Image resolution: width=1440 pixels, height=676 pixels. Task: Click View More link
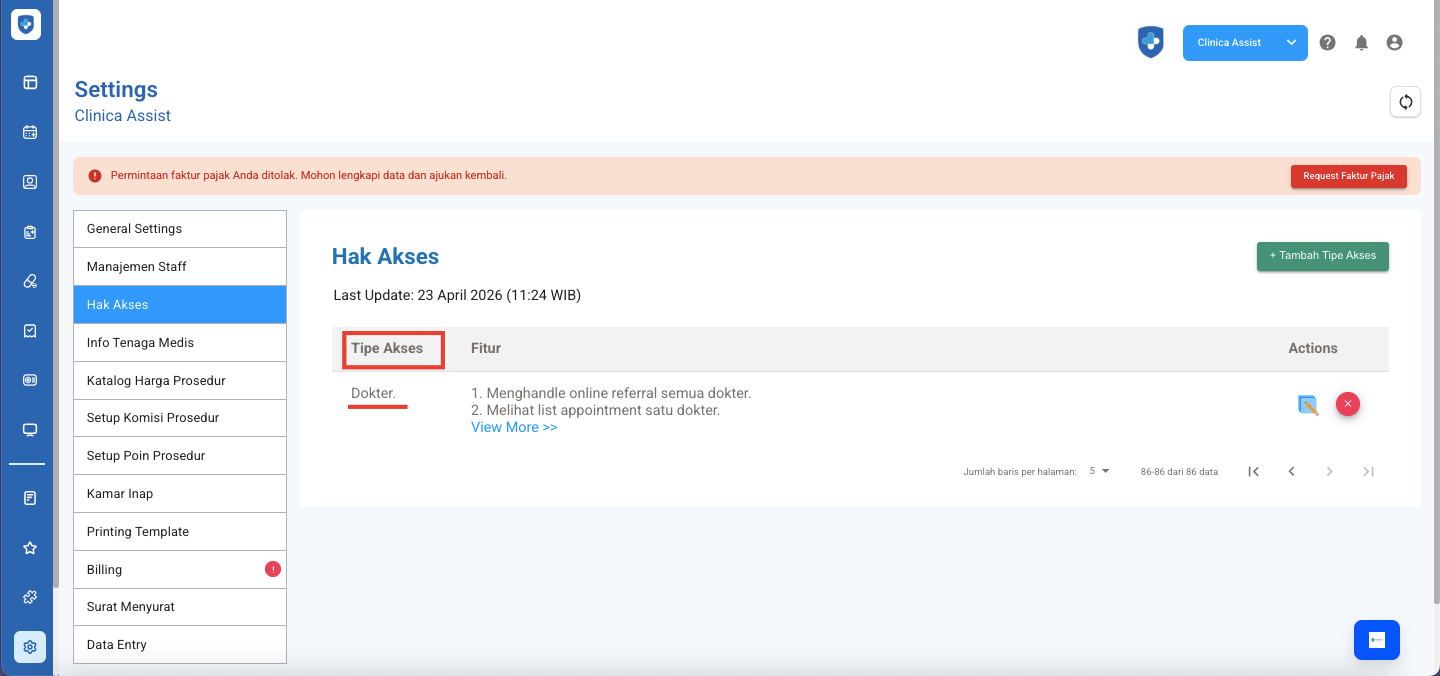point(514,428)
